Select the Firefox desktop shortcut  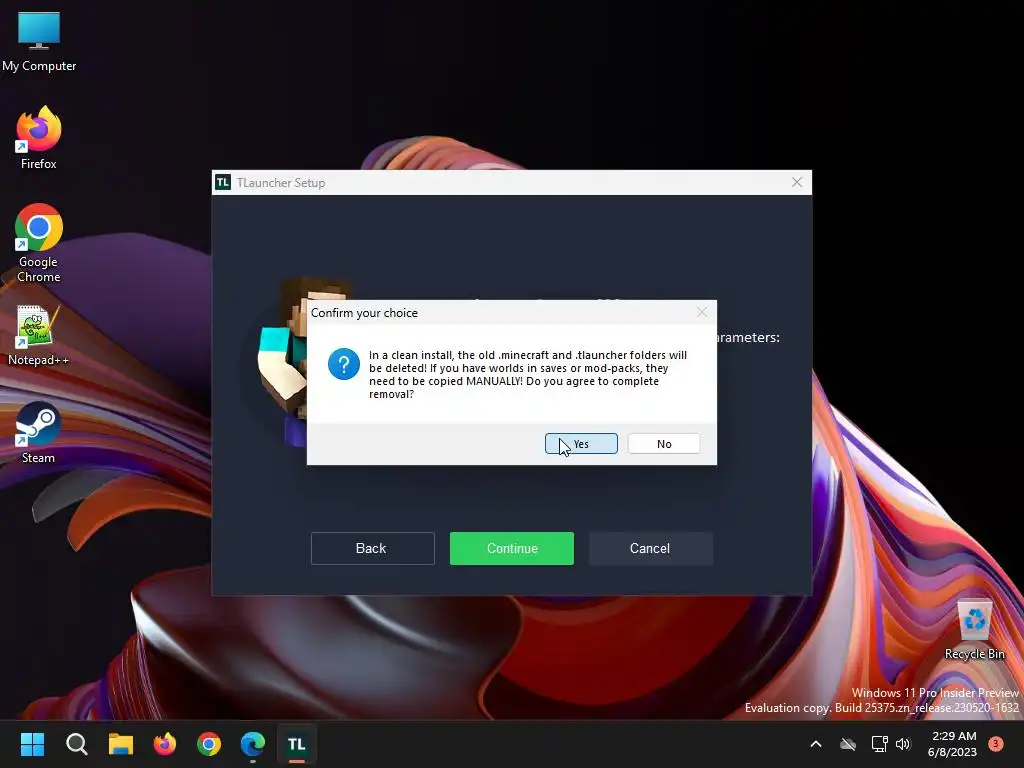(x=39, y=138)
